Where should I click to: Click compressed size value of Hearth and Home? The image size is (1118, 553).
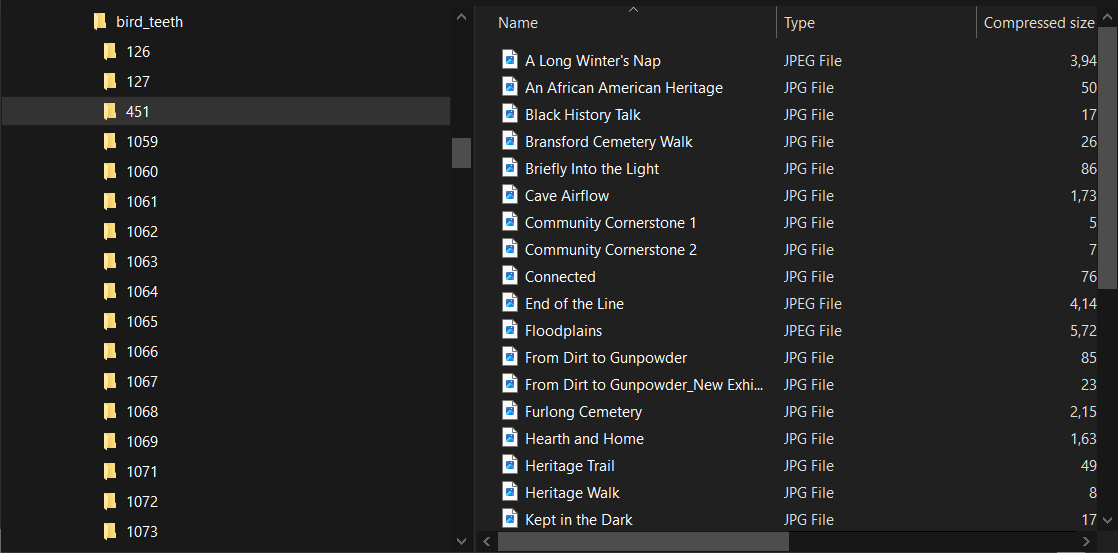(x=1084, y=439)
